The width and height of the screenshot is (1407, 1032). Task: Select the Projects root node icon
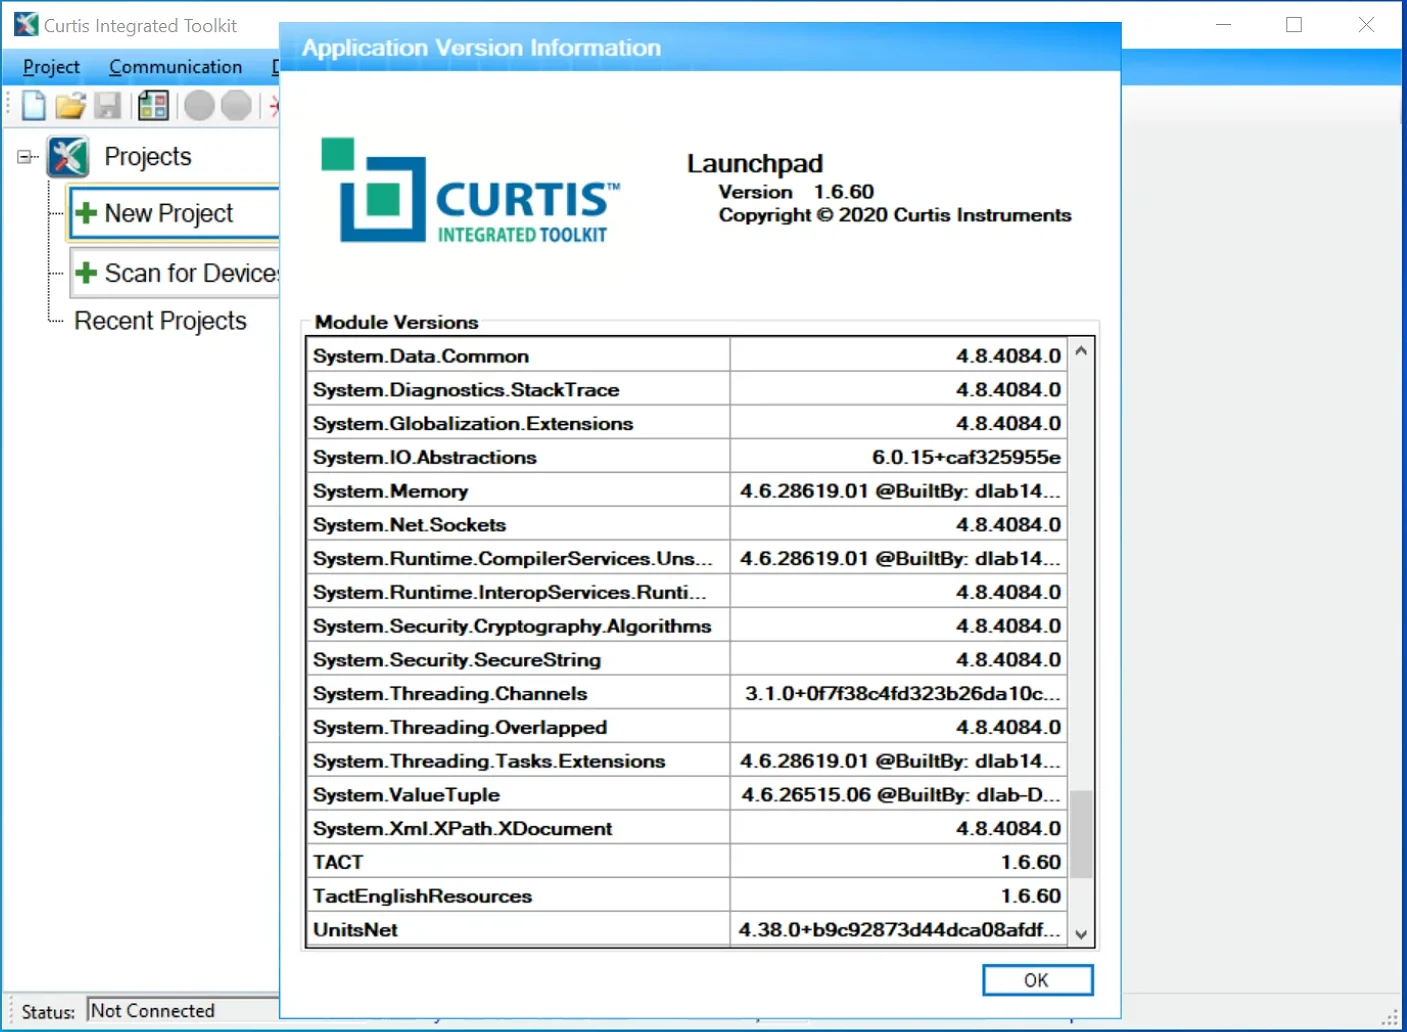tap(66, 156)
